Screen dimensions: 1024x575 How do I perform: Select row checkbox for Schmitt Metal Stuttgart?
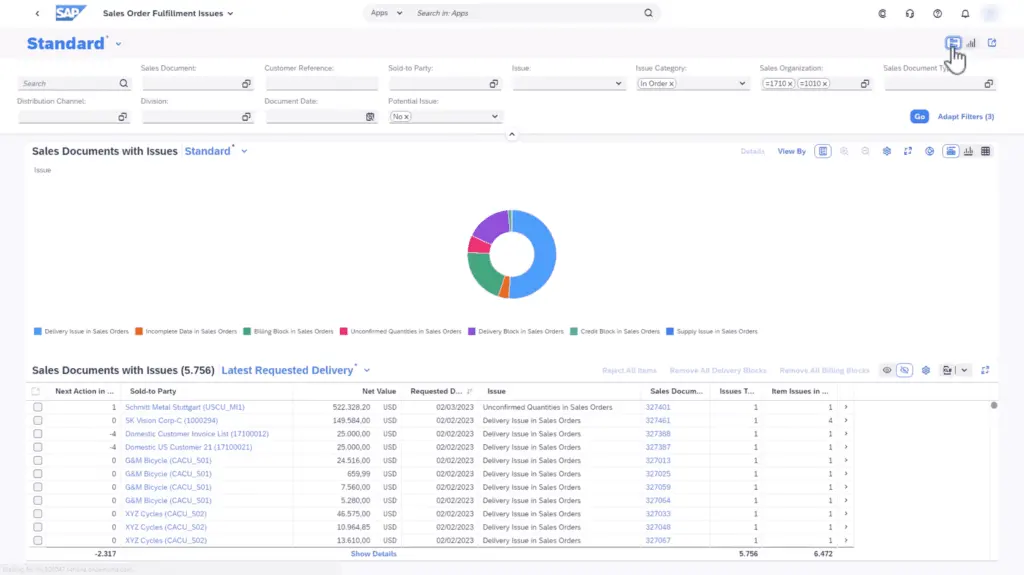tap(38, 407)
